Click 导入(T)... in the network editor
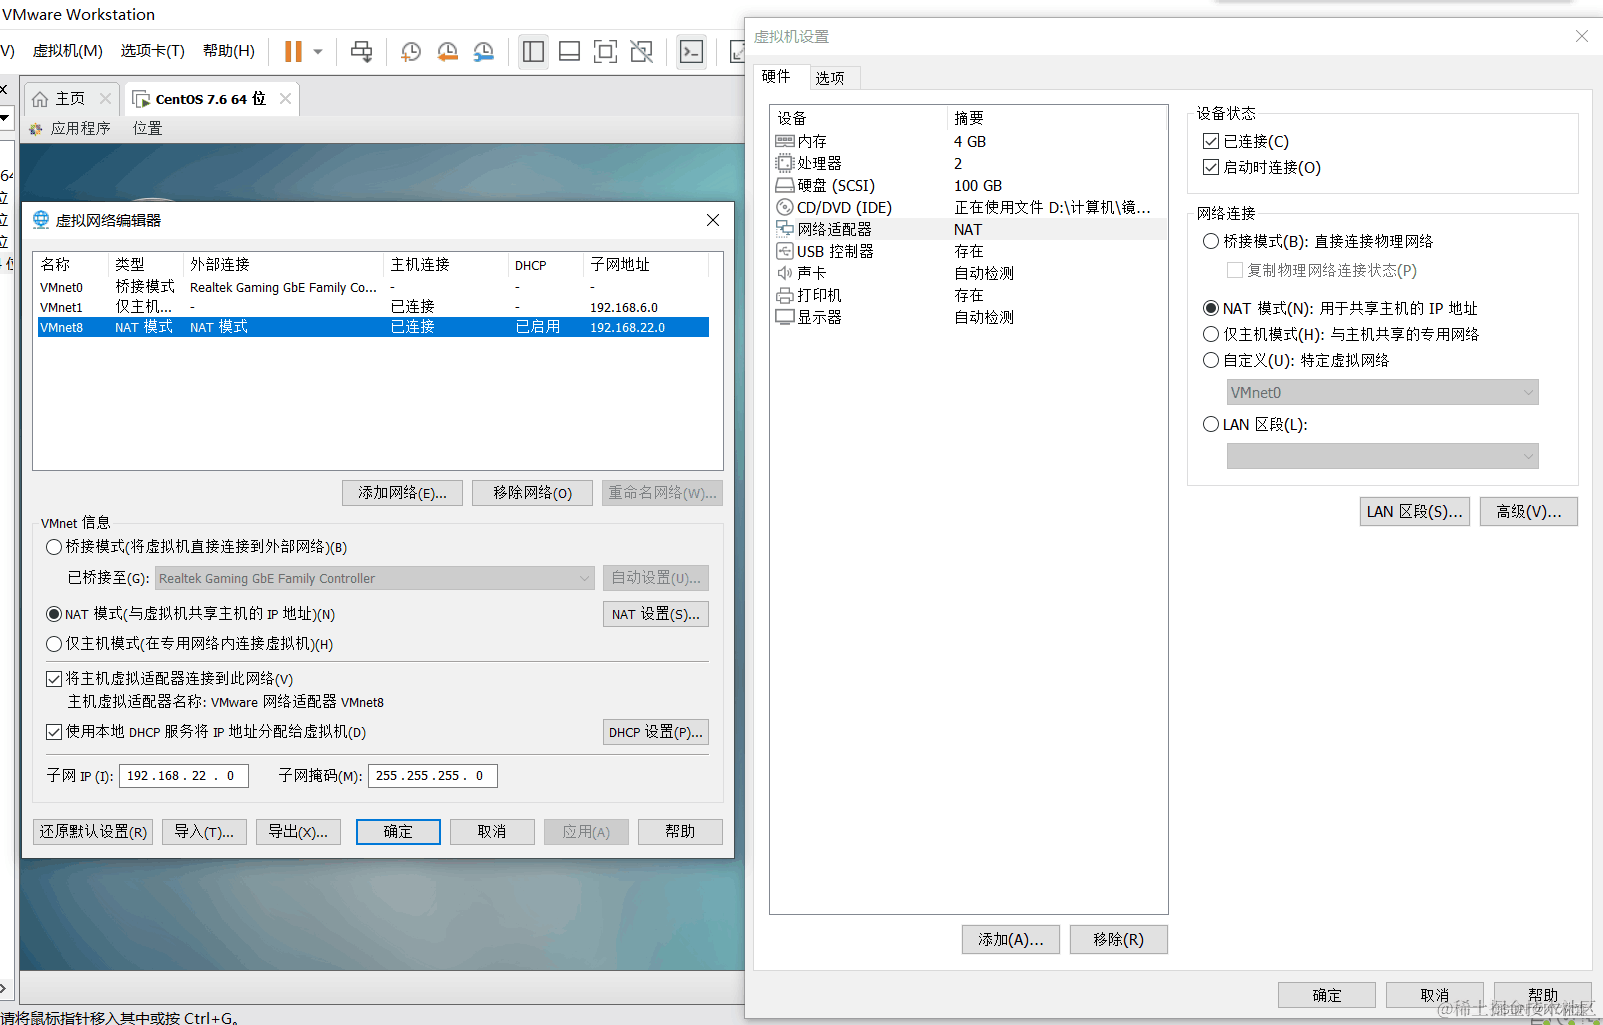The width and height of the screenshot is (1603, 1025). click(204, 832)
